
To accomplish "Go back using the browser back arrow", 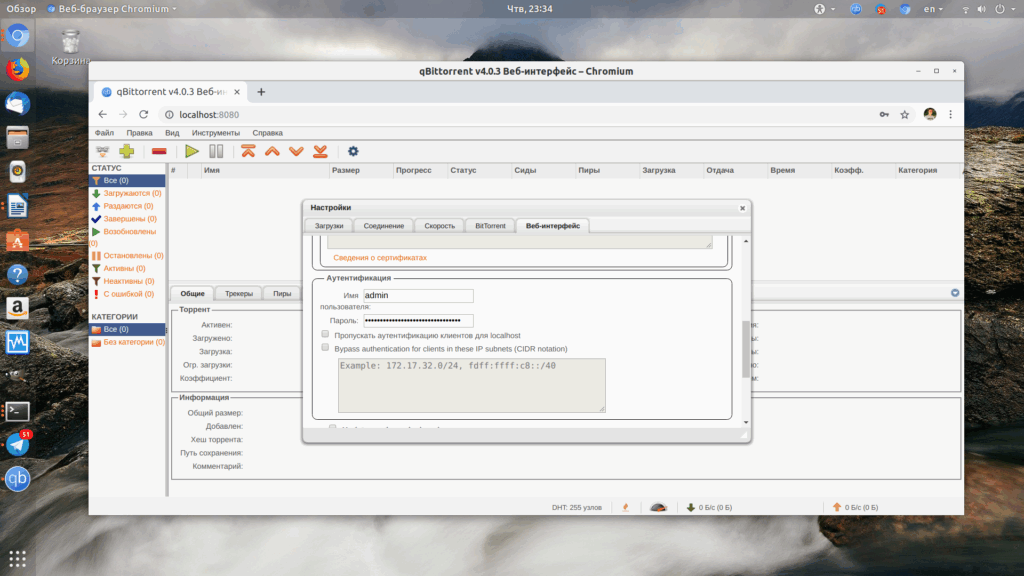I will tap(103, 114).
